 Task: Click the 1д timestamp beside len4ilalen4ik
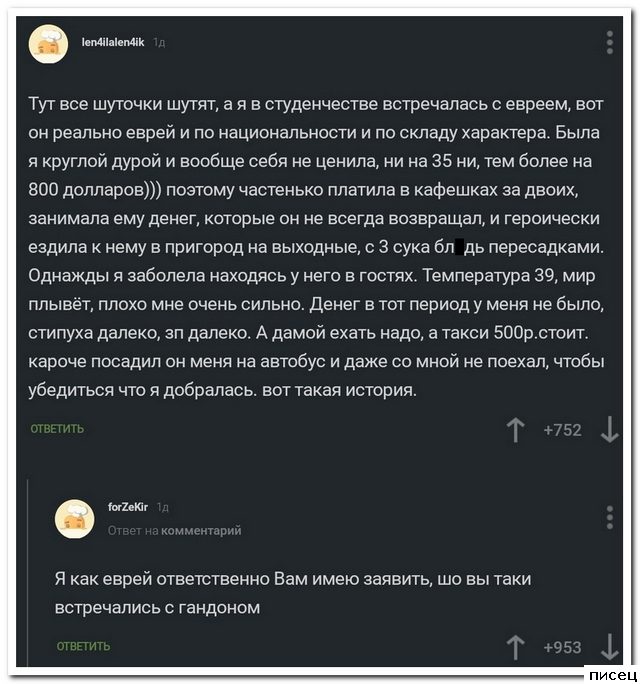point(160,42)
